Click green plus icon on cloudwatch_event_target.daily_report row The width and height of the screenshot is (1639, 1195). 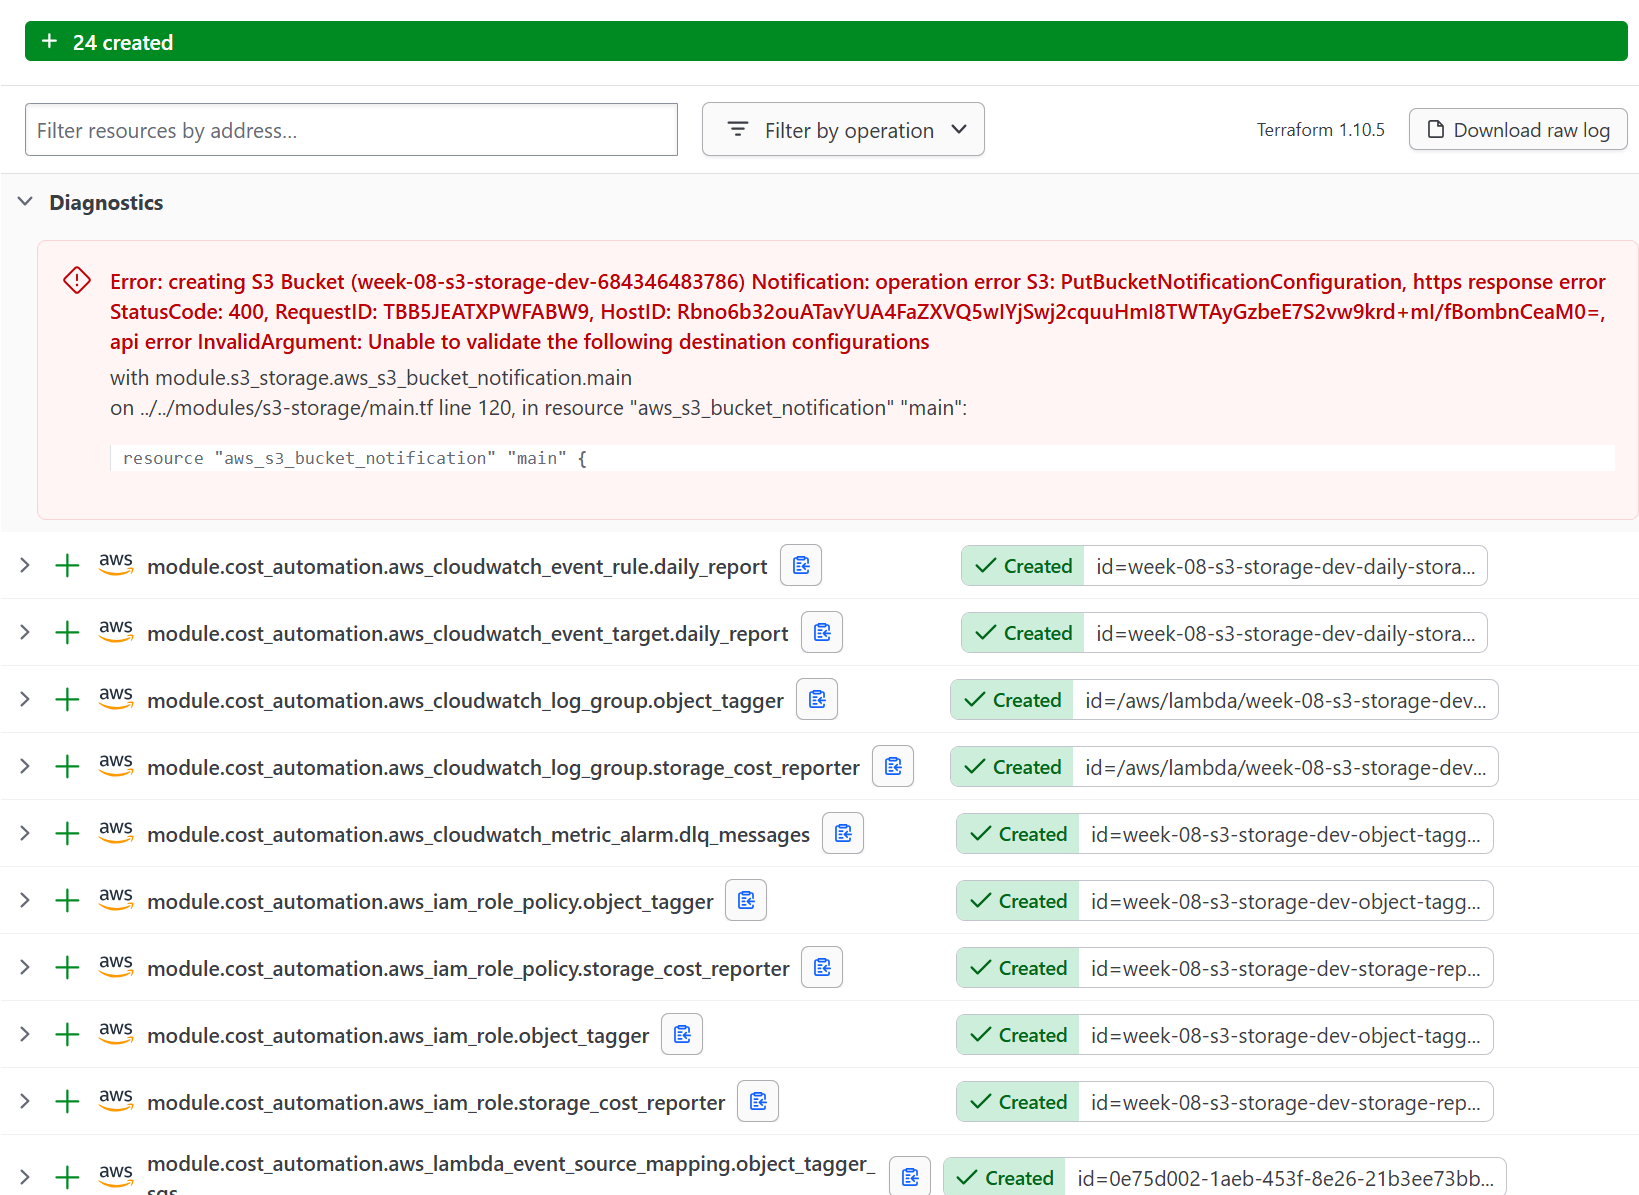coord(67,633)
